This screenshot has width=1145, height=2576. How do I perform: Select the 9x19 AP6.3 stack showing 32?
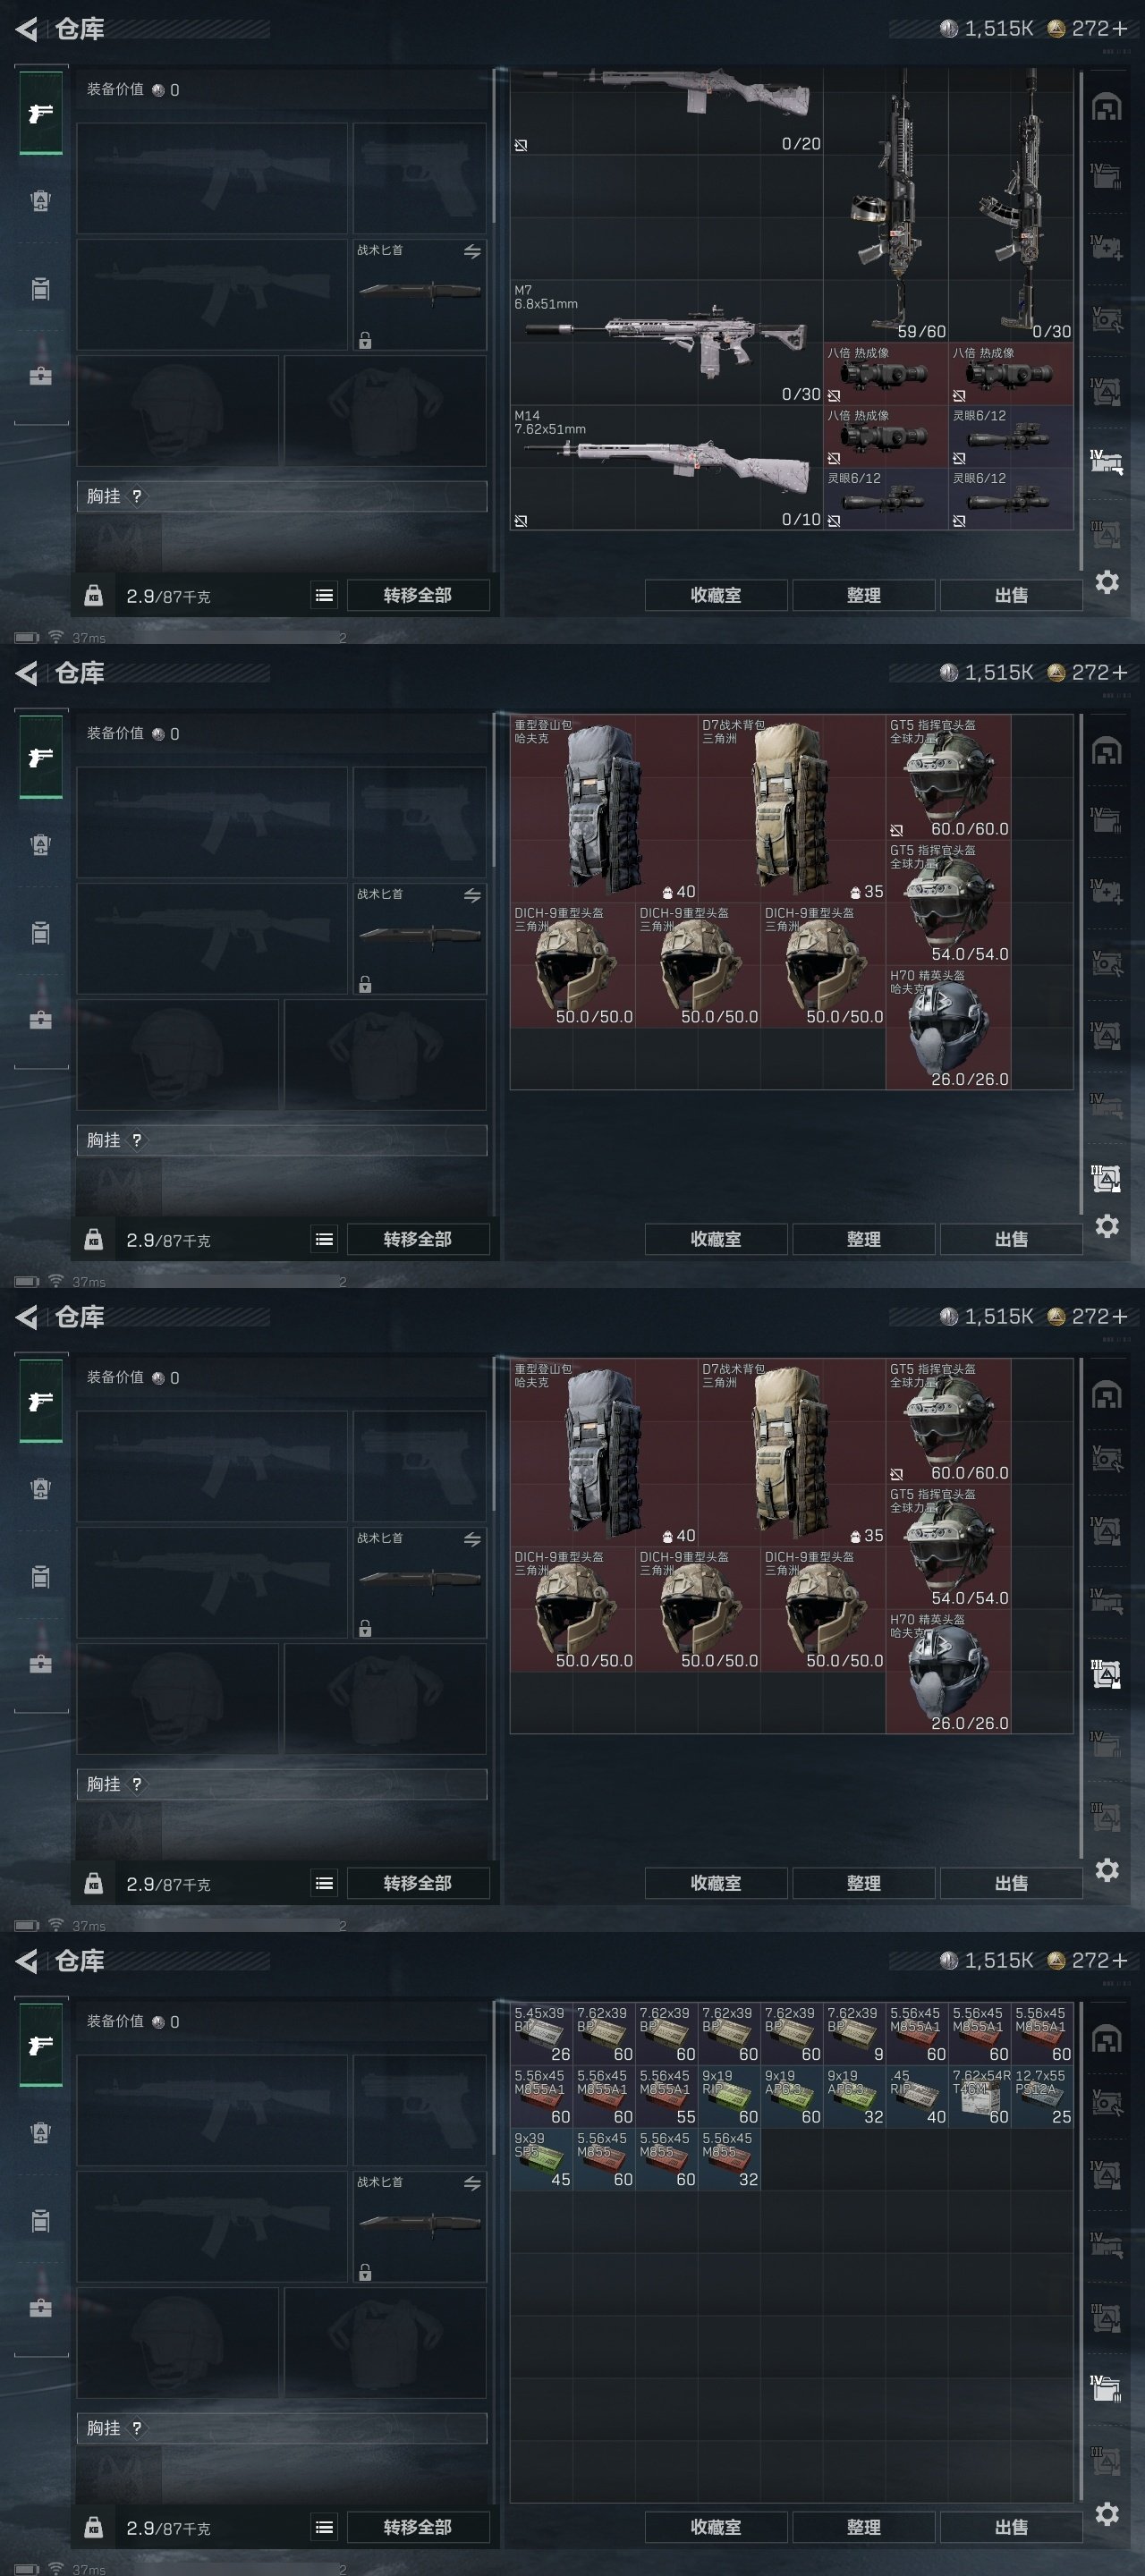[x=855, y=2096]
